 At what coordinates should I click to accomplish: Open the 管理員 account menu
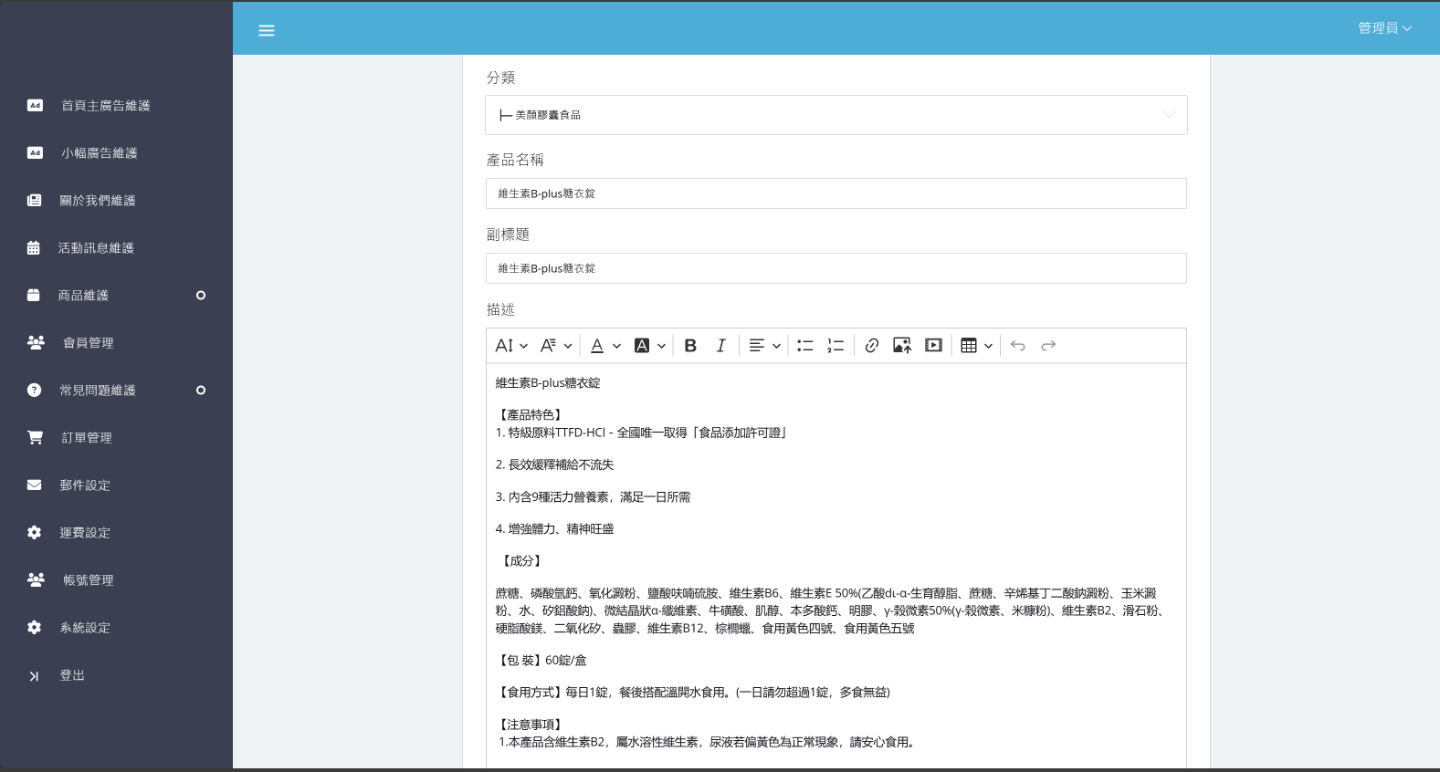[x=1384, y=29]
